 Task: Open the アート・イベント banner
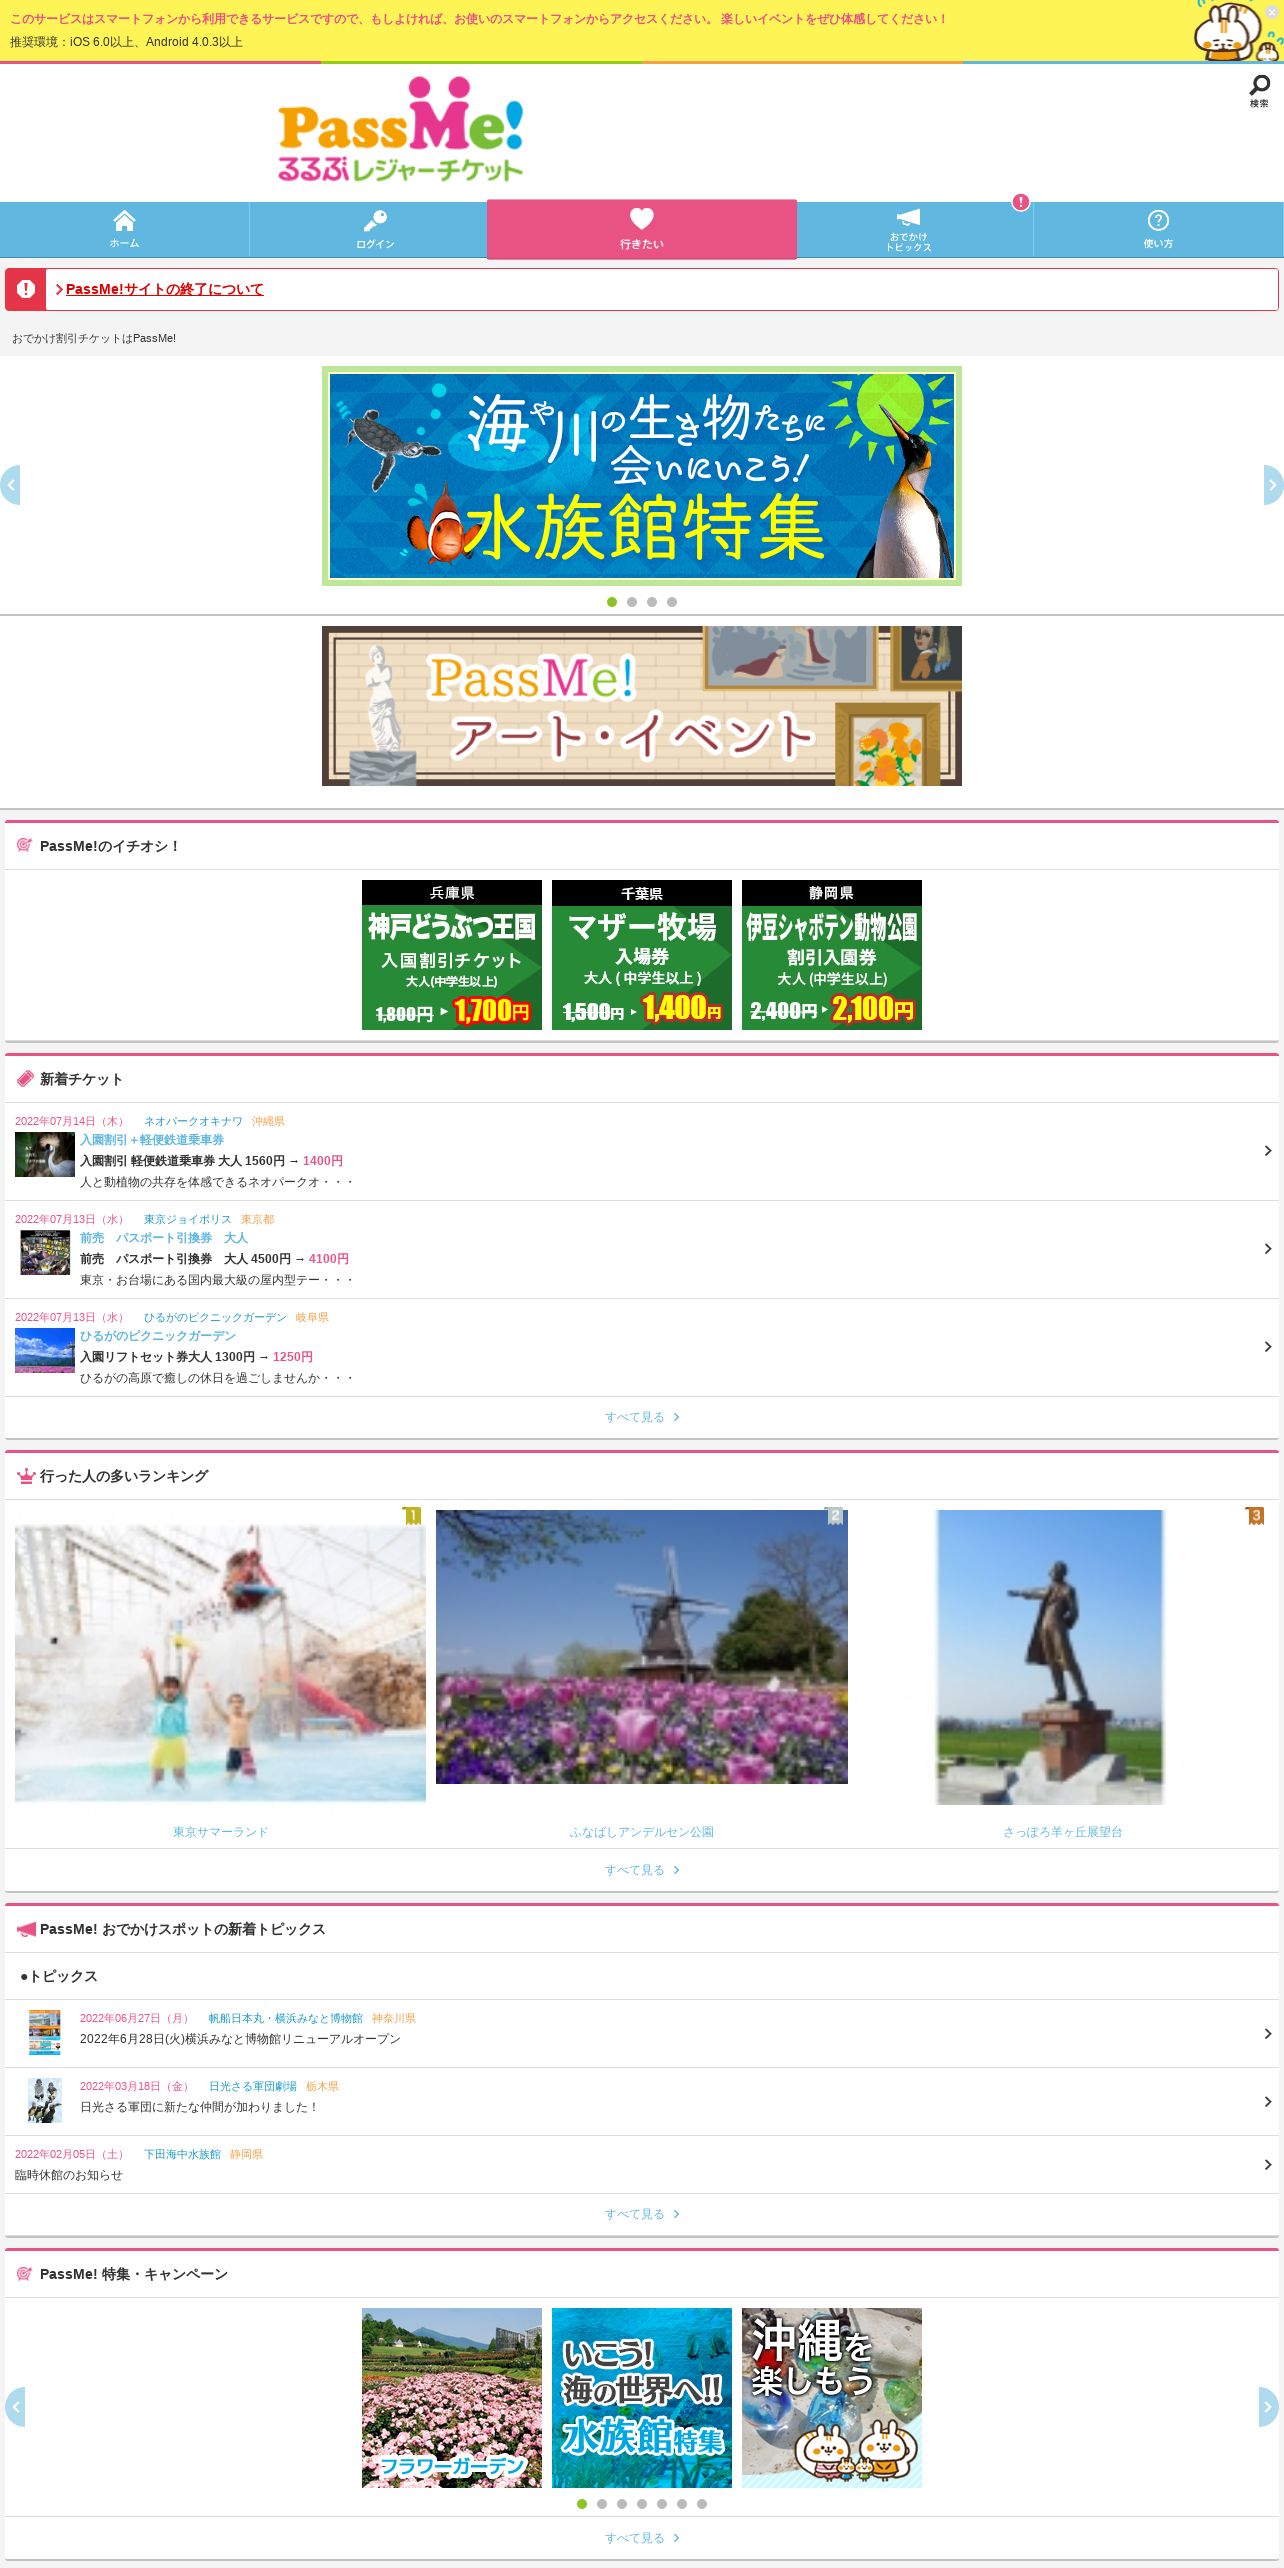pos(641,706)
